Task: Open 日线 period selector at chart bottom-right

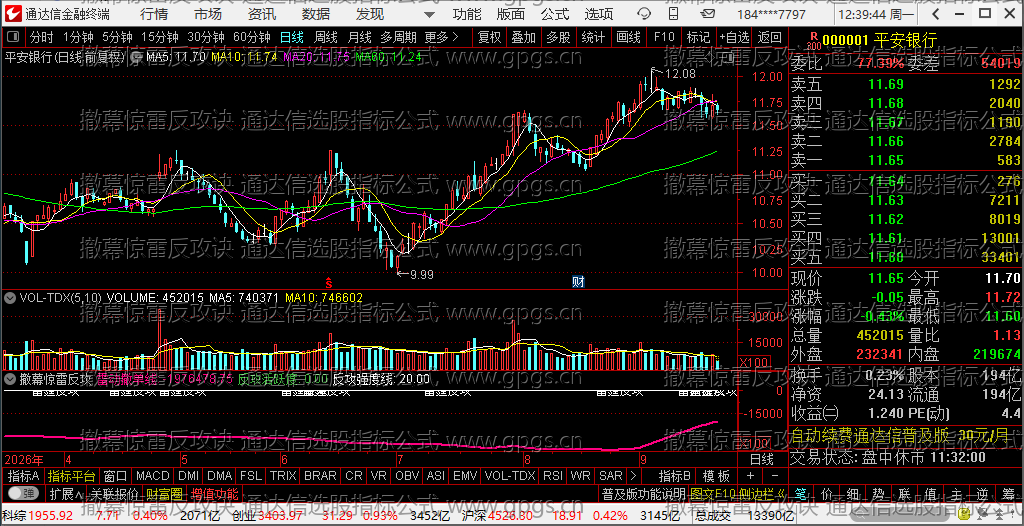Action: pyautogui.click(x=761, y=458)
